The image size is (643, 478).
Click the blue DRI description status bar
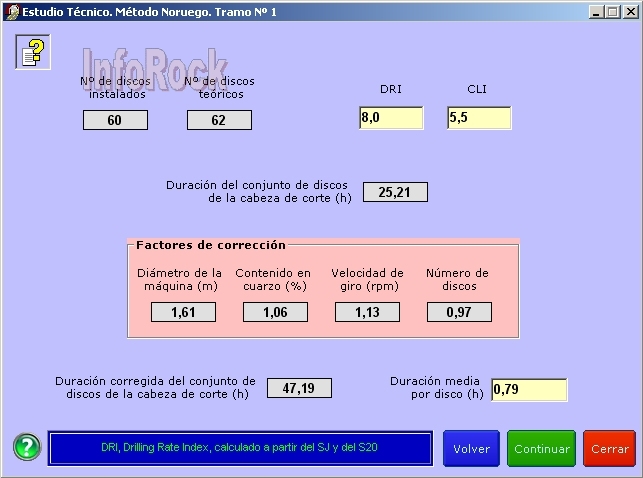pos(240,448)
